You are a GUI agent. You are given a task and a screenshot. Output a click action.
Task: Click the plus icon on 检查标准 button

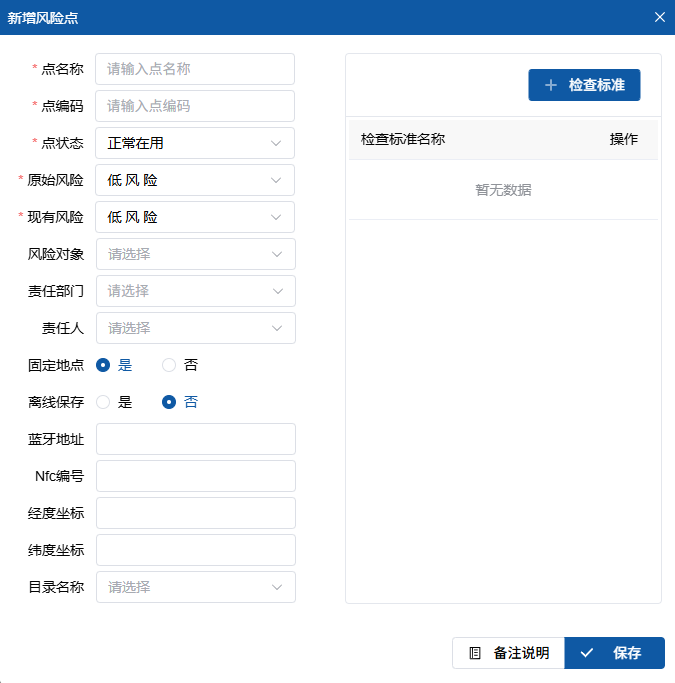coord(551,86)
